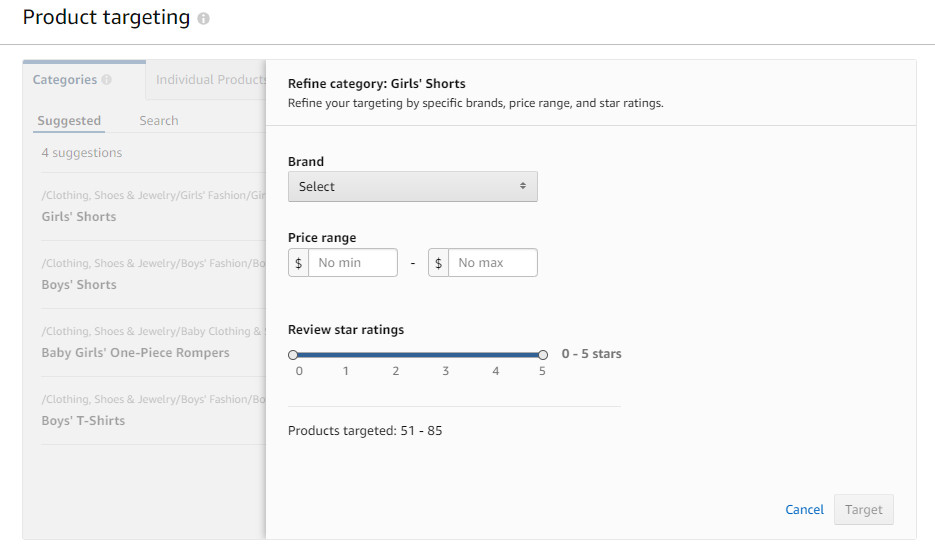
Task: Select the Suggested sub-tab
Action: 69,121
